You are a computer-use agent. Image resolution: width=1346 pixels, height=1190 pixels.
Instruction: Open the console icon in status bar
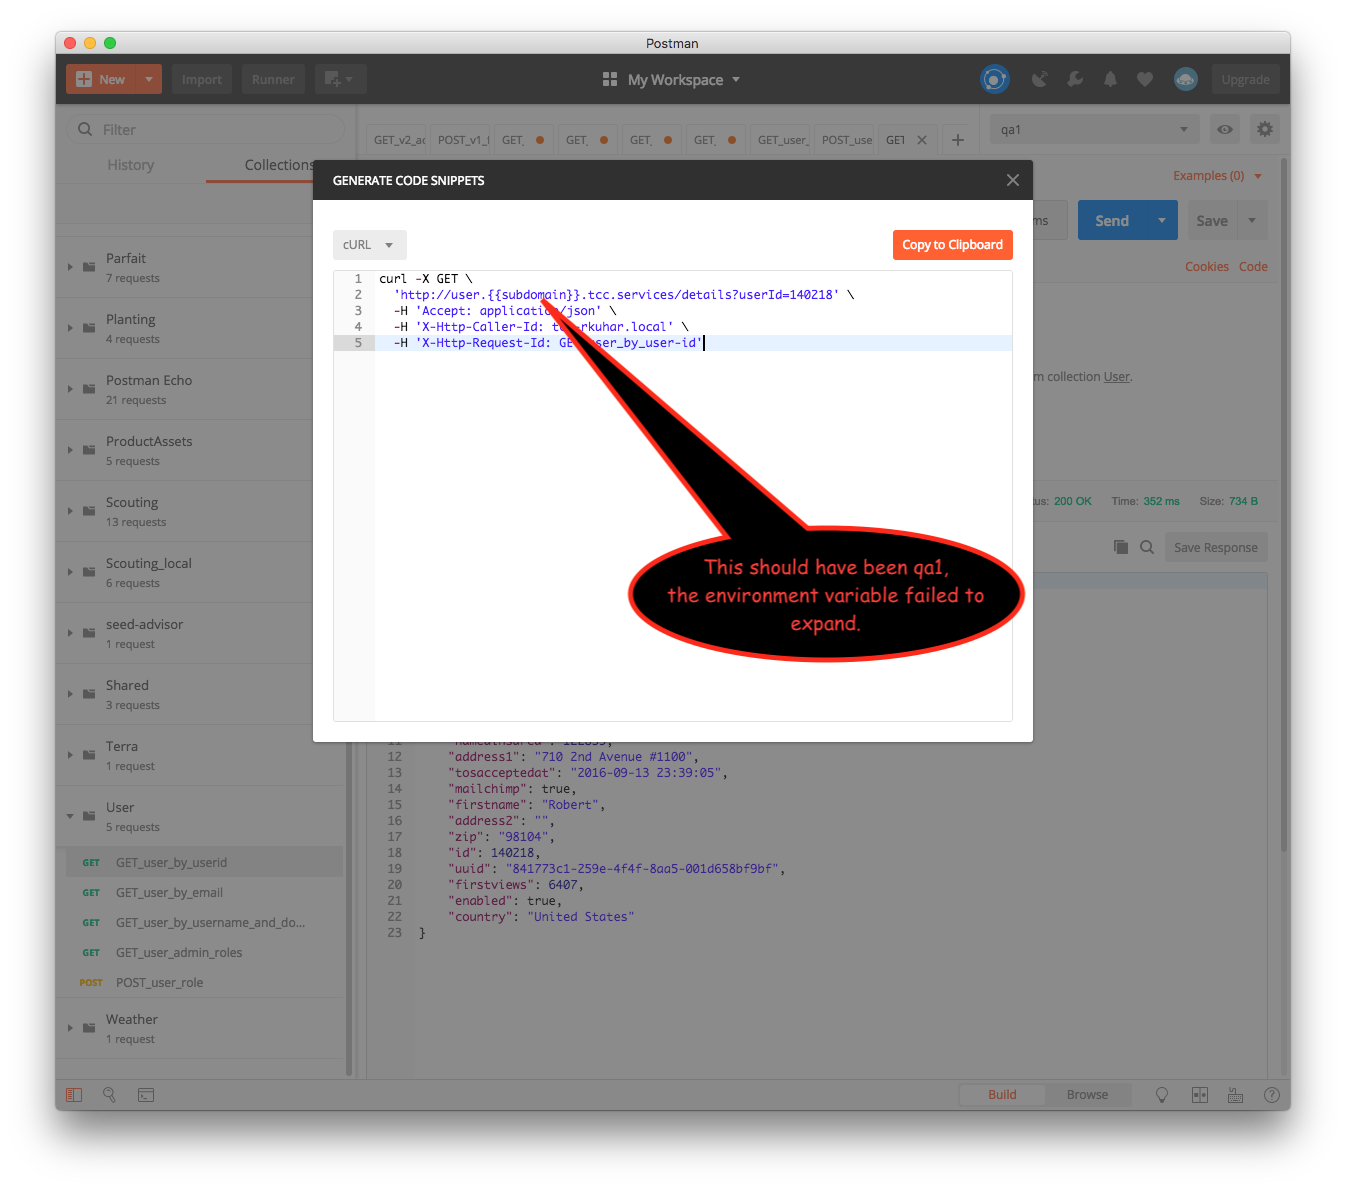(146, 1095)
